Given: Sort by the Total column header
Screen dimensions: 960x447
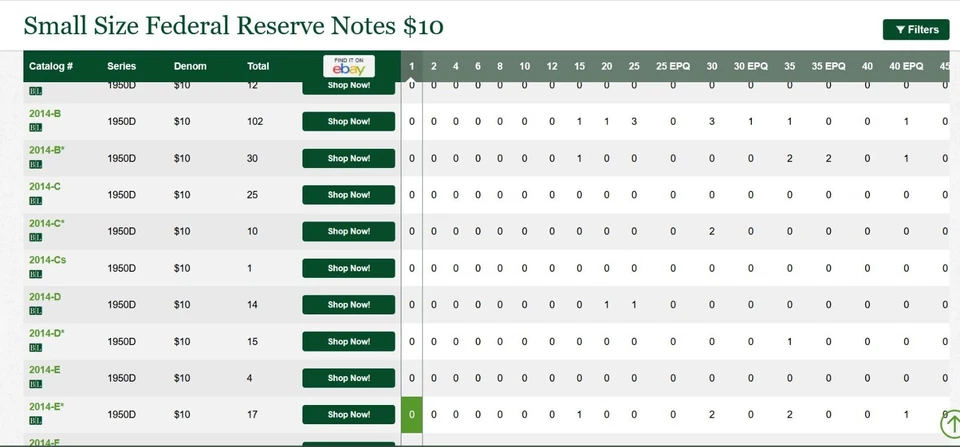Looking at the screenshot, I should 258,66.
